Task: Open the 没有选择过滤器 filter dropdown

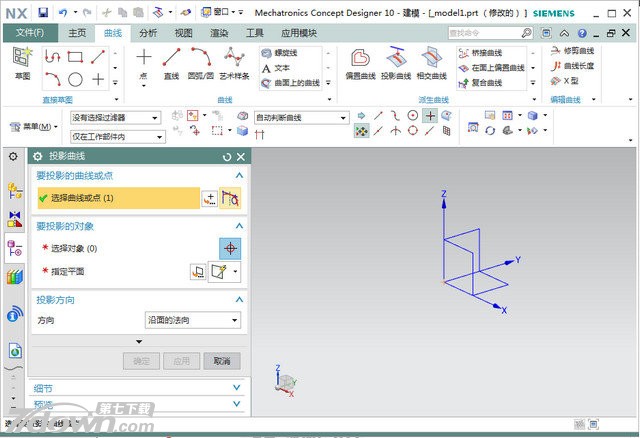Action: click(116, 118)
